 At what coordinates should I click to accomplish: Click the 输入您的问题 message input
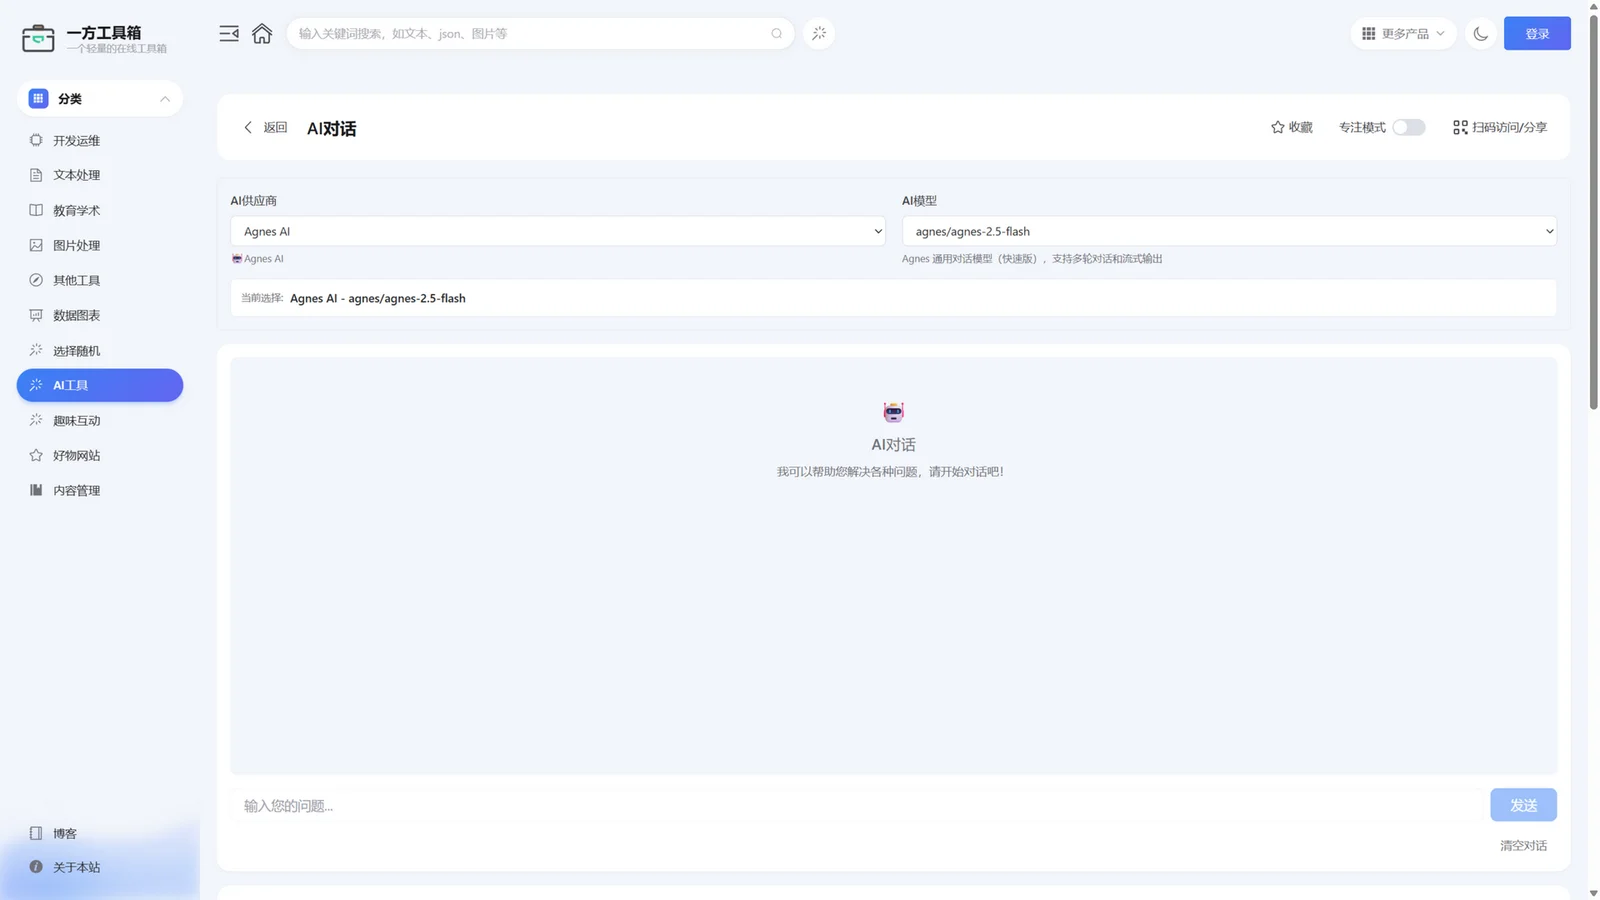click(x=856, y=805)
